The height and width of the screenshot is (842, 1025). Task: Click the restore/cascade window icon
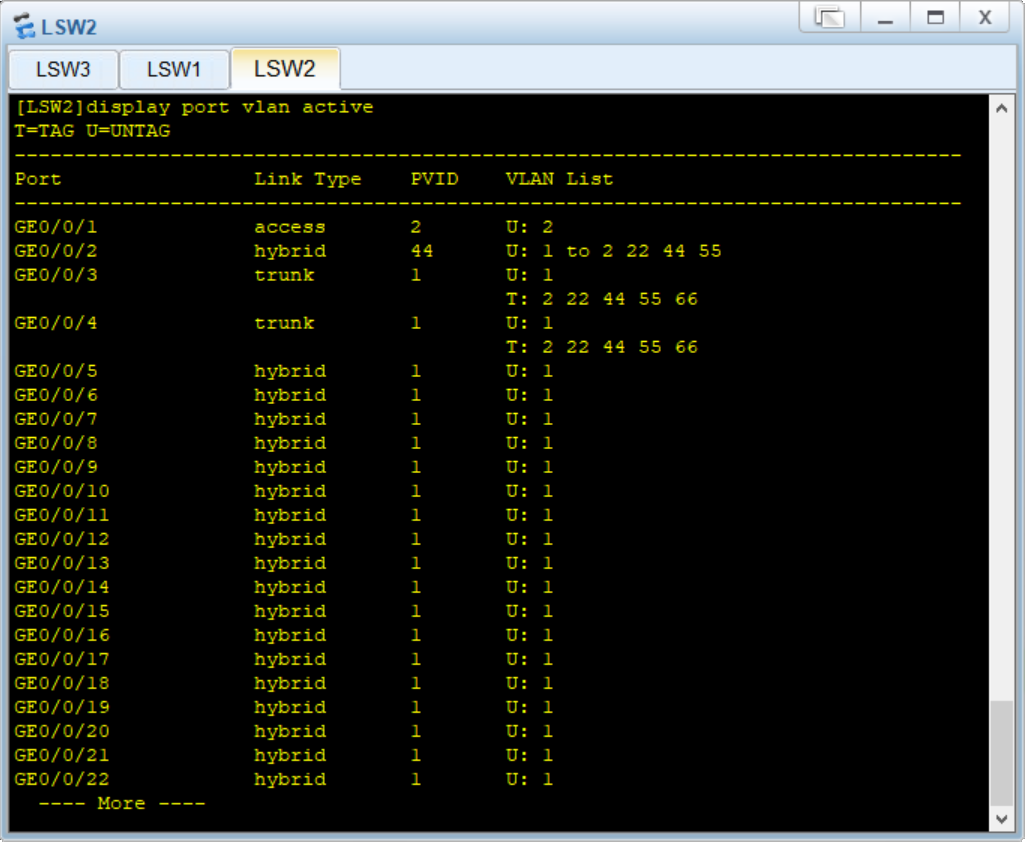pyautogui.click(x=830, y=17)
